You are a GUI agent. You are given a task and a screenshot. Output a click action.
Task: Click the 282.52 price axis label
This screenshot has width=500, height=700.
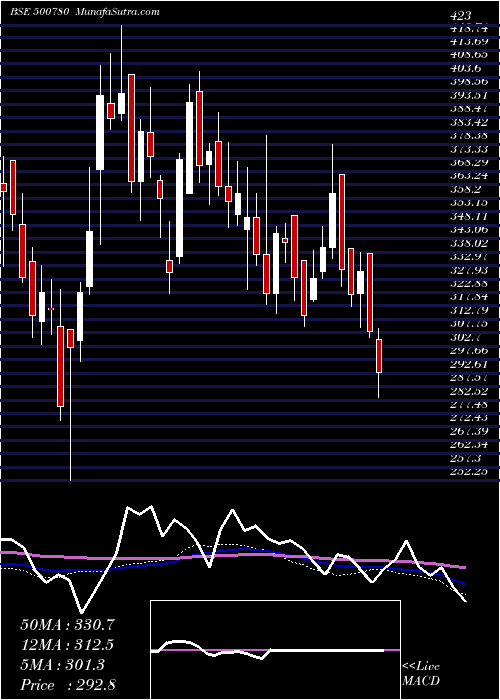point(468,391)
